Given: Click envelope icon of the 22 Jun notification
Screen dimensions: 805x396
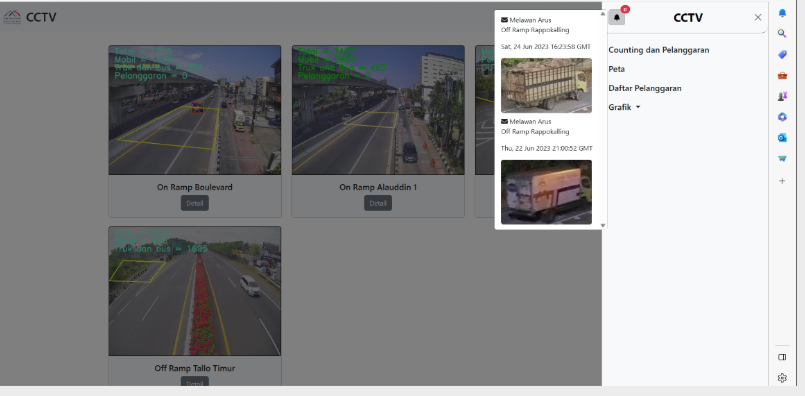Looking at the screenshot, I should coord(504,122).
